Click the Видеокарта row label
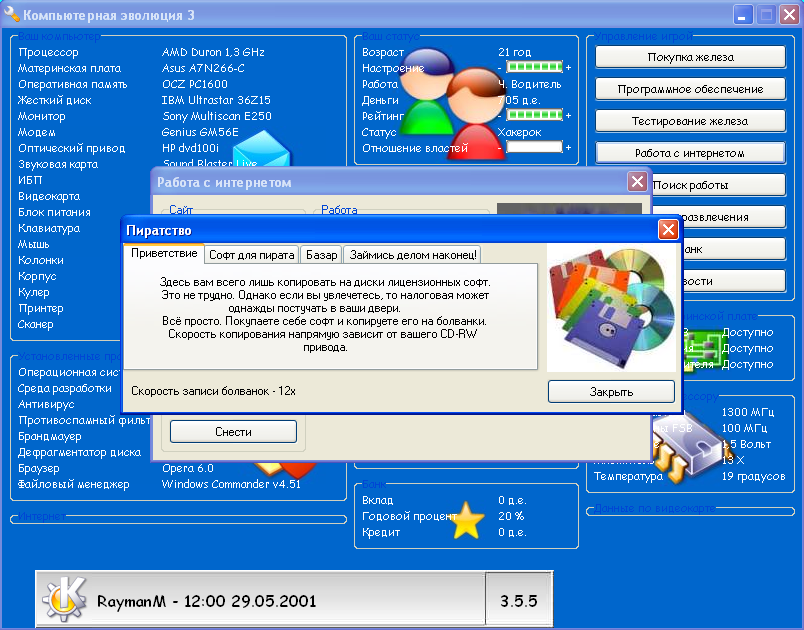This screenshot has height=630, width=804. pyautogui.click(x=49, y=196)
